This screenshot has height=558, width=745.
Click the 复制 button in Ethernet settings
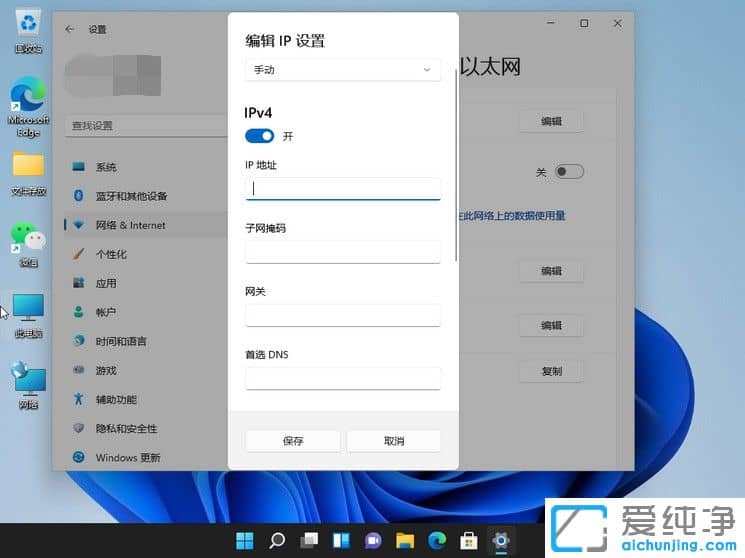tap(551, 371)
